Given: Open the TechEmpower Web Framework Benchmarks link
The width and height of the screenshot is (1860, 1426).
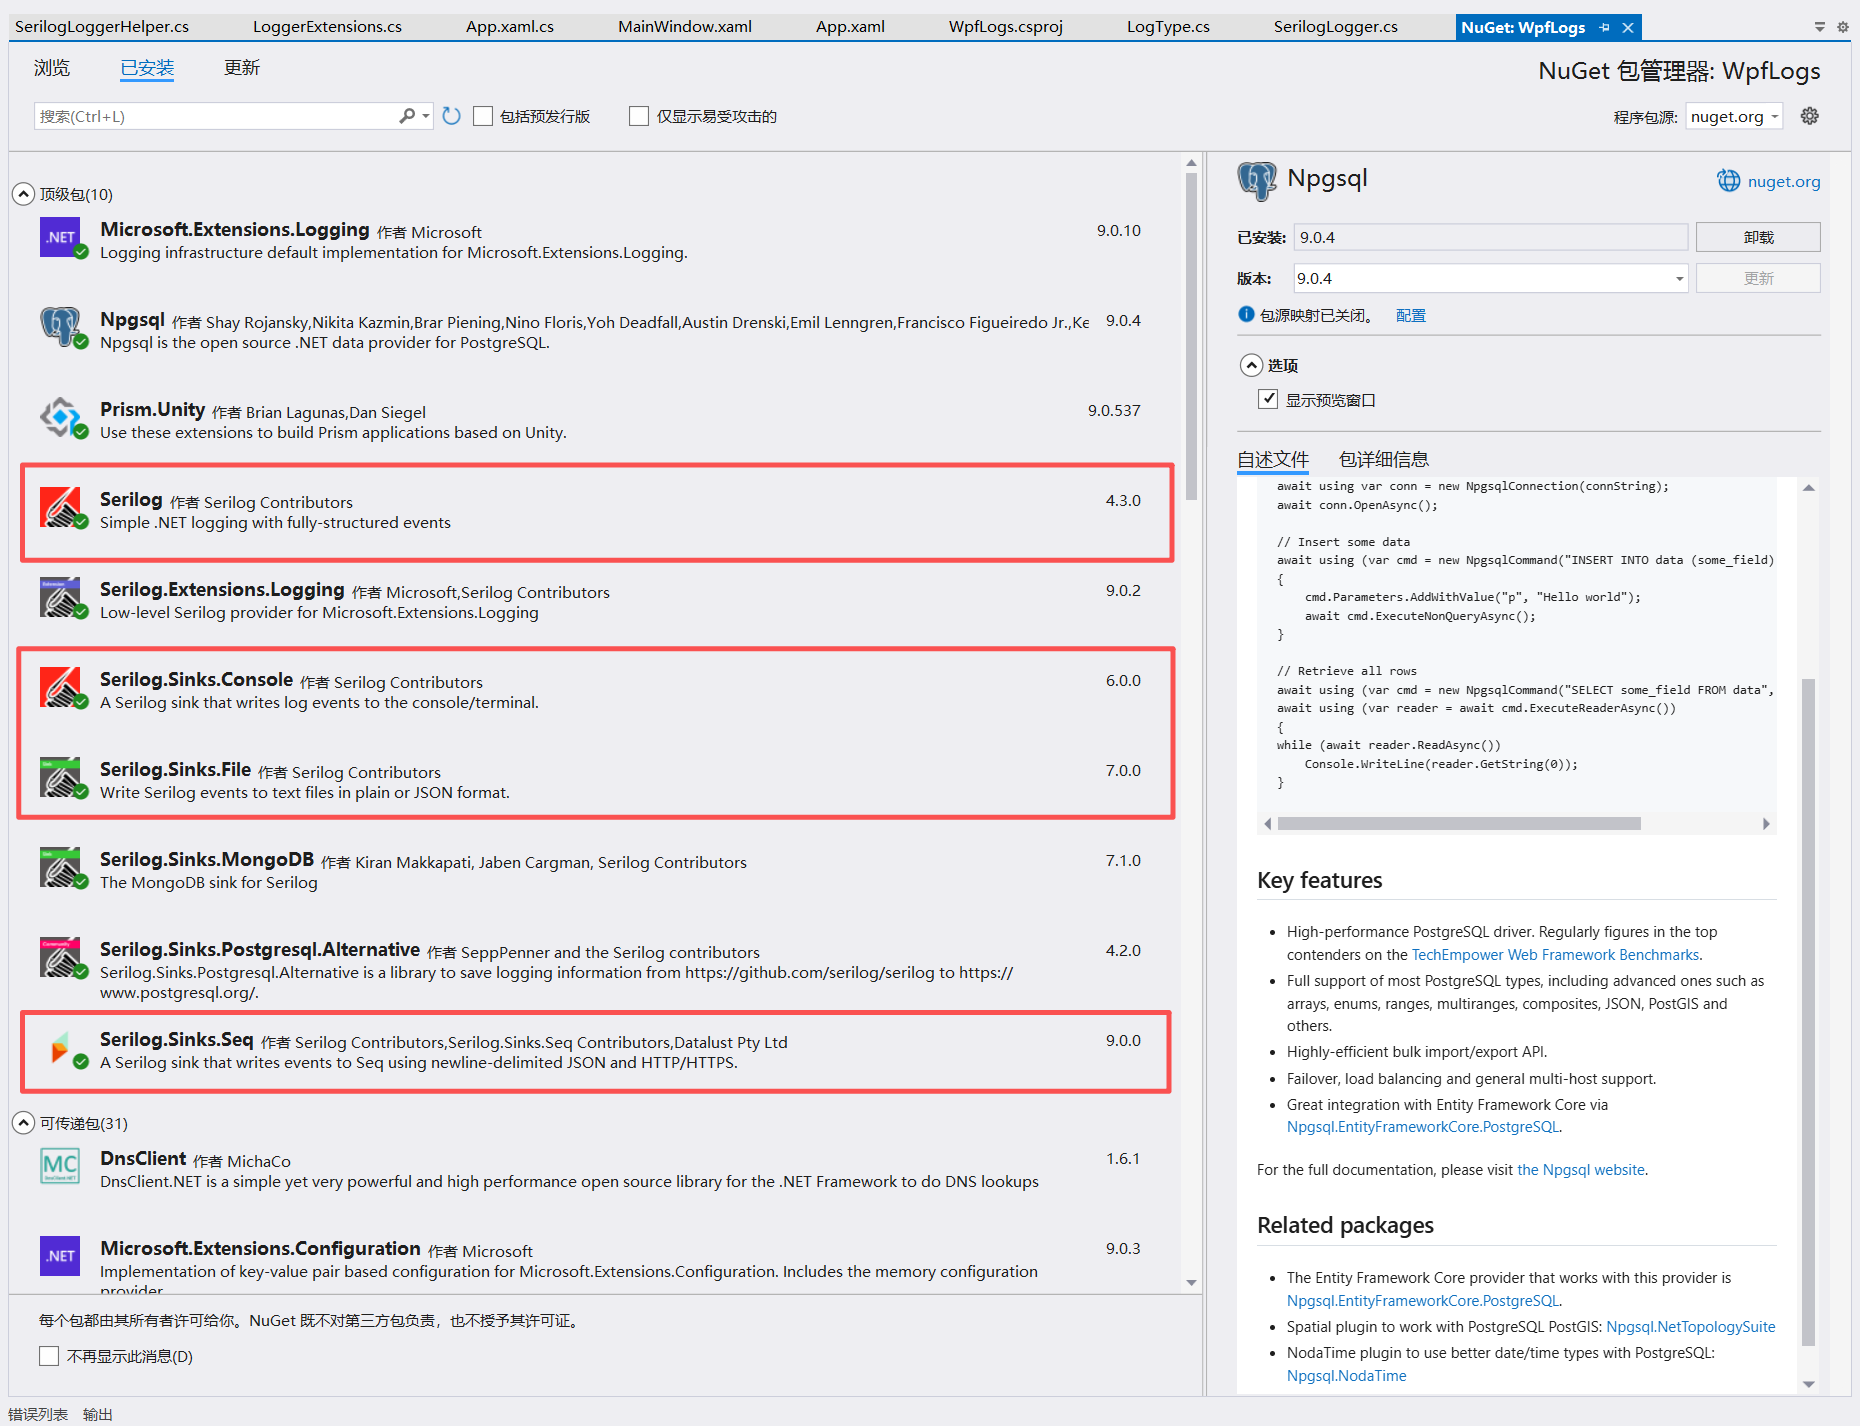Looking at the screenshot, I should tap(1554, 955).
